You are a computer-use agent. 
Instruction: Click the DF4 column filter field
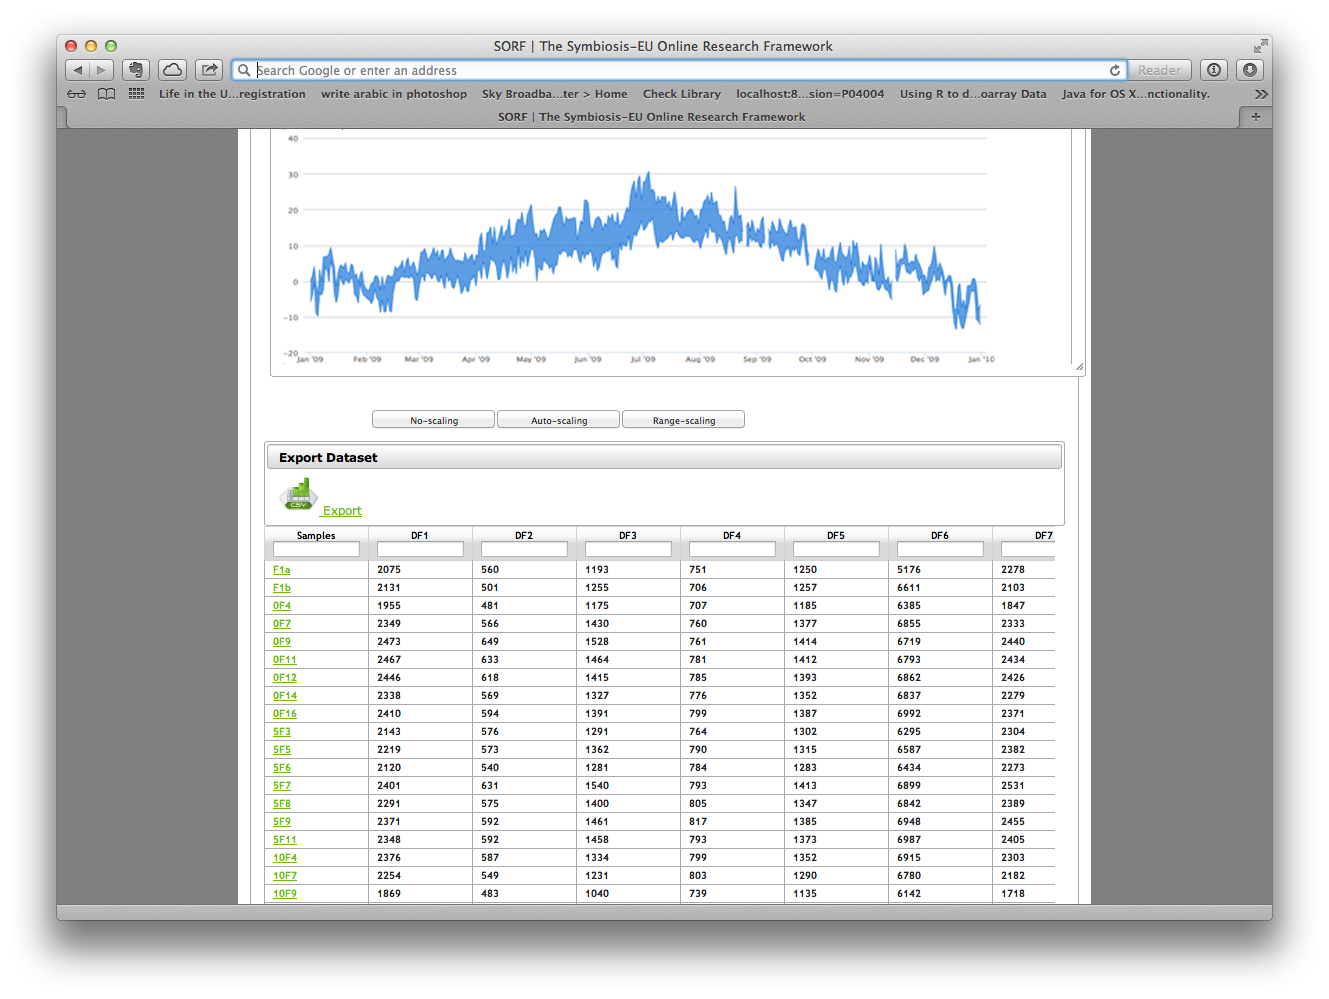click(x=732, y=549)
